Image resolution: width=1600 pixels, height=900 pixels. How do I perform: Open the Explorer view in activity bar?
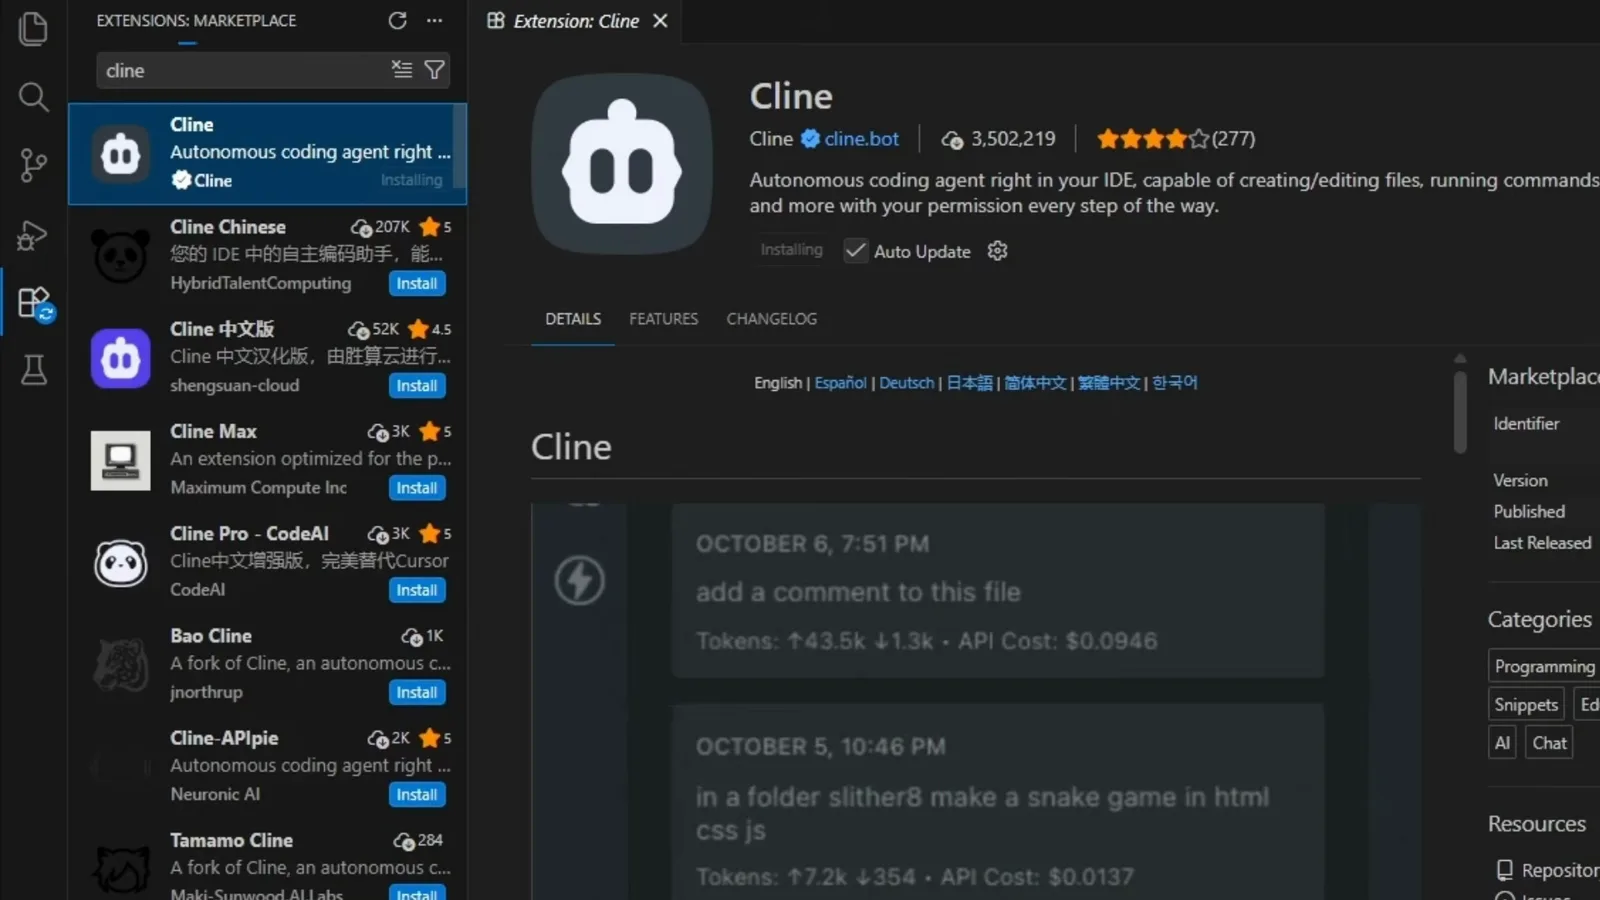(33, 28)
